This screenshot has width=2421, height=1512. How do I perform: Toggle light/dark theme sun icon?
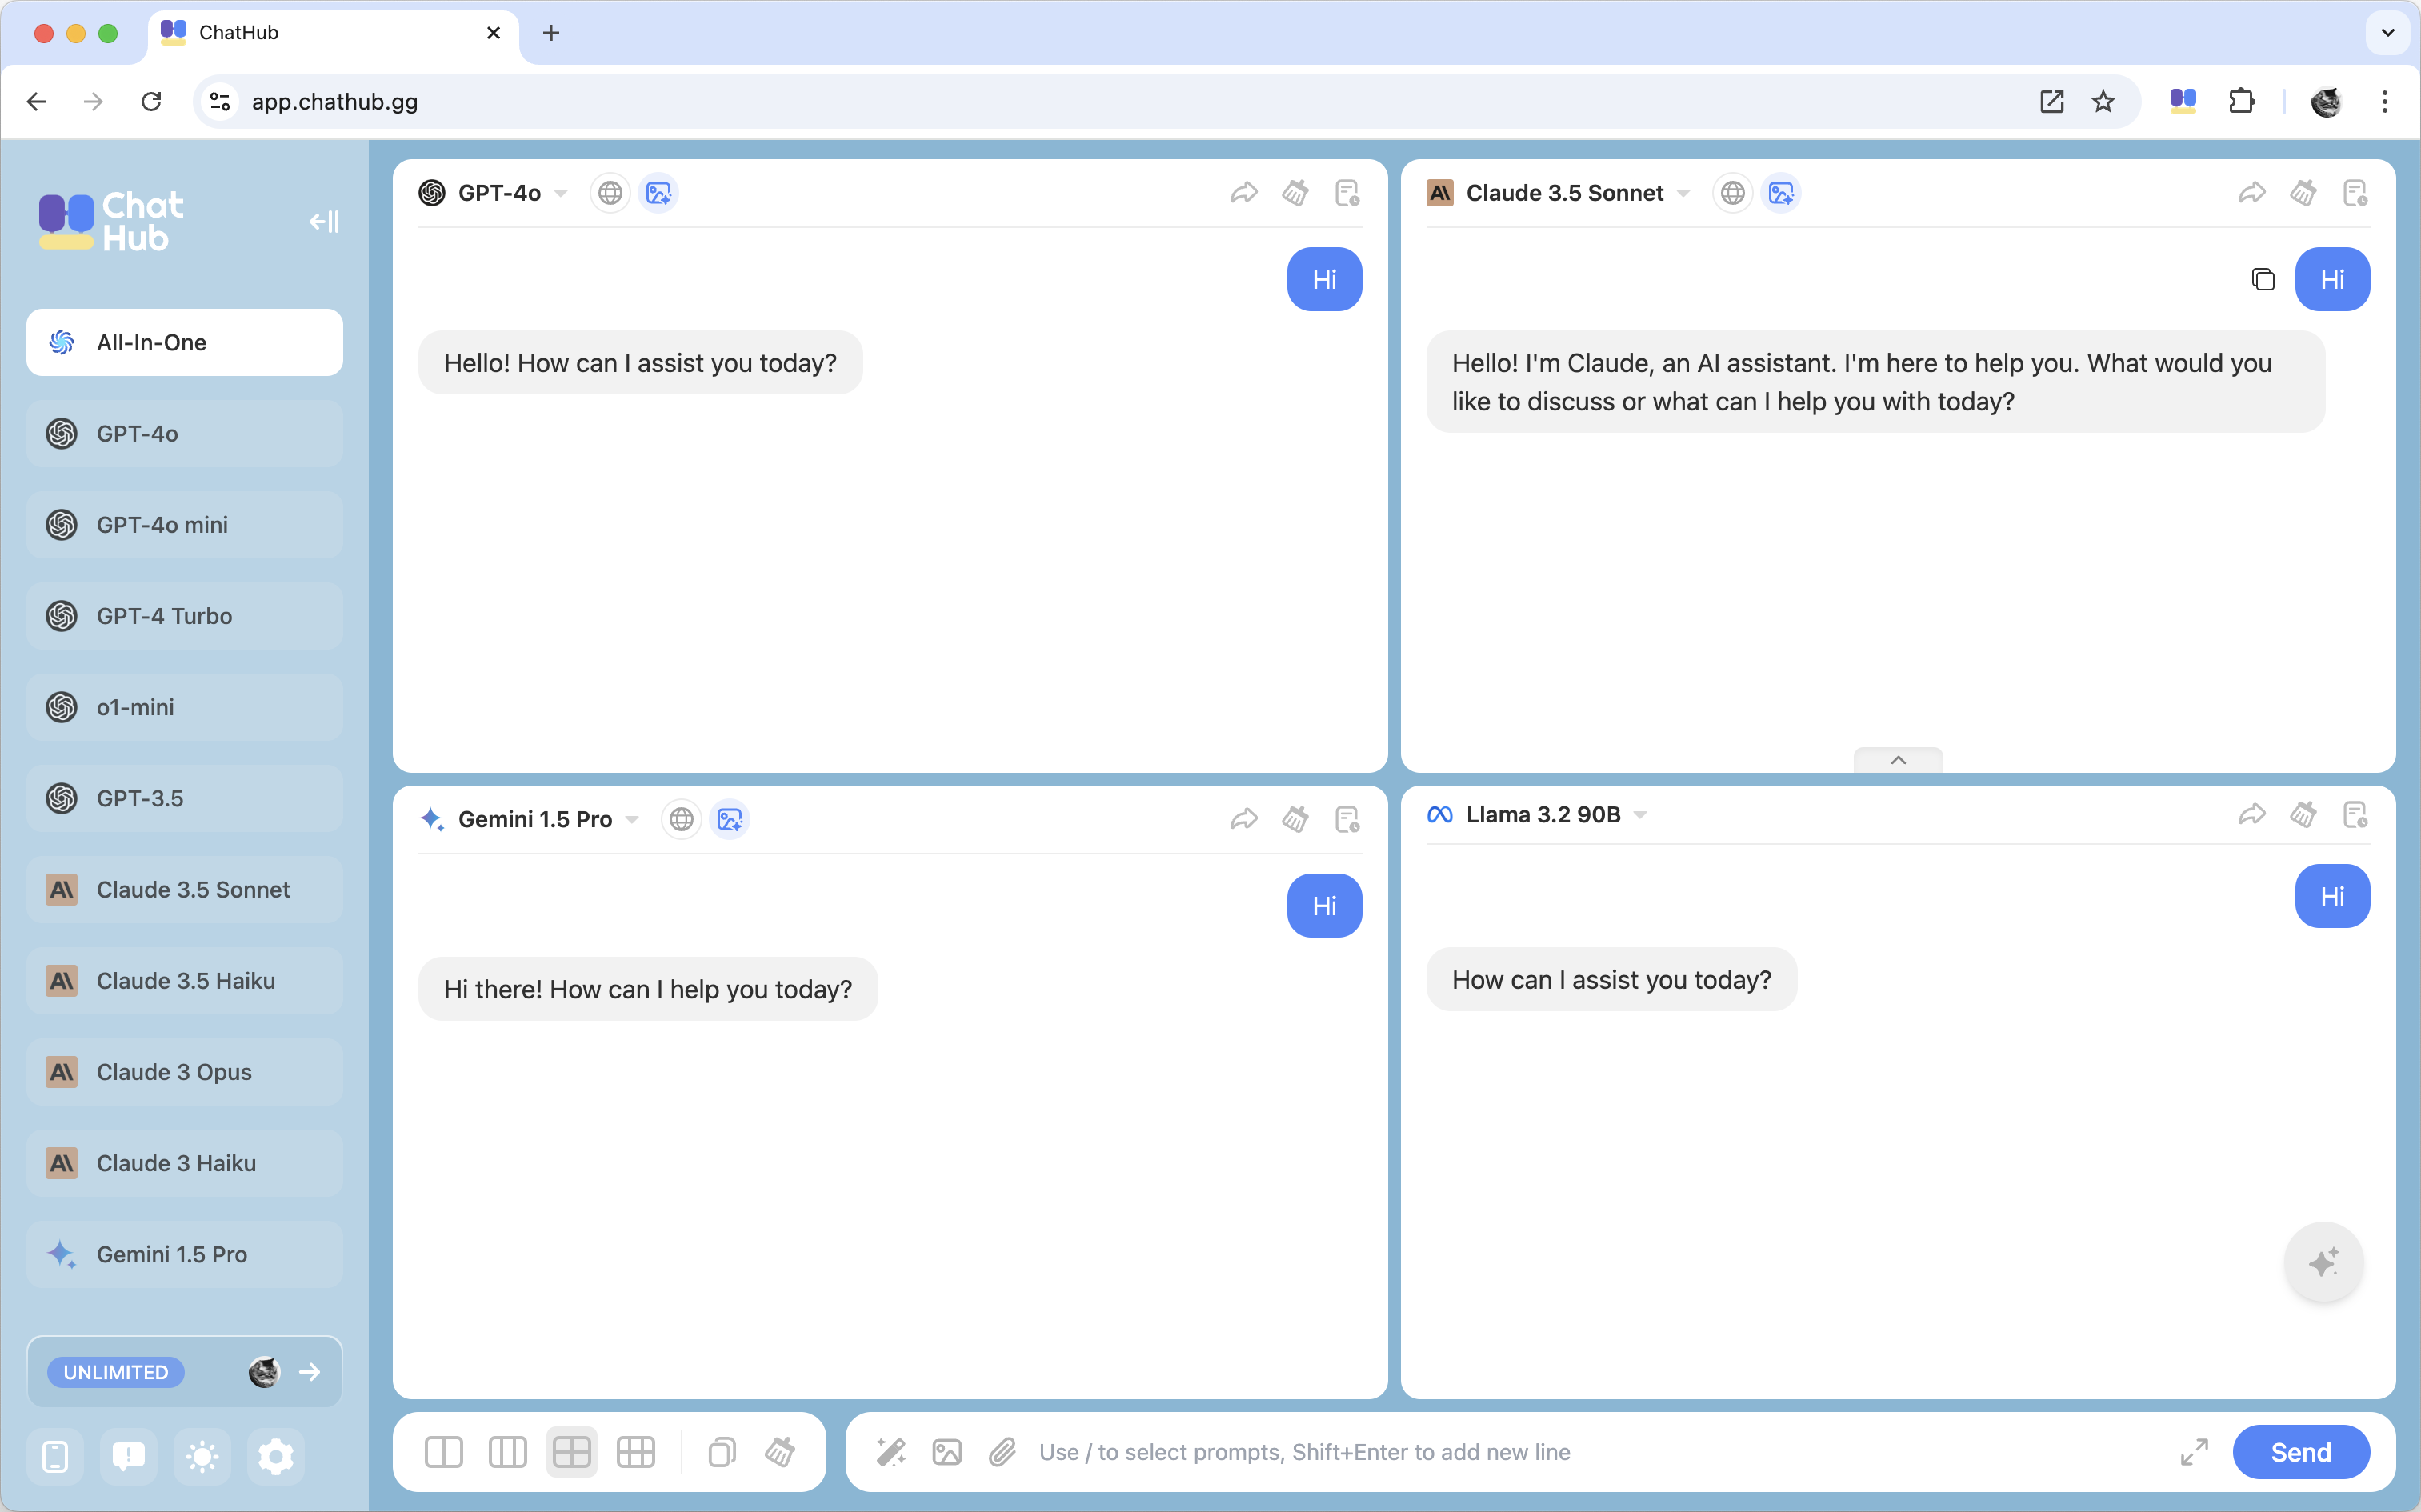202,1456
